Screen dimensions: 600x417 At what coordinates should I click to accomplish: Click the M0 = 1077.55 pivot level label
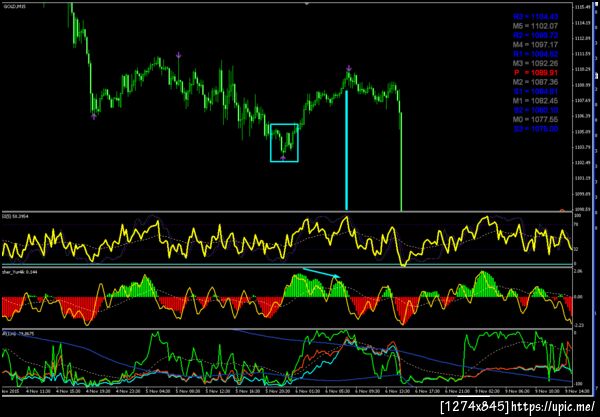[535, 120]
